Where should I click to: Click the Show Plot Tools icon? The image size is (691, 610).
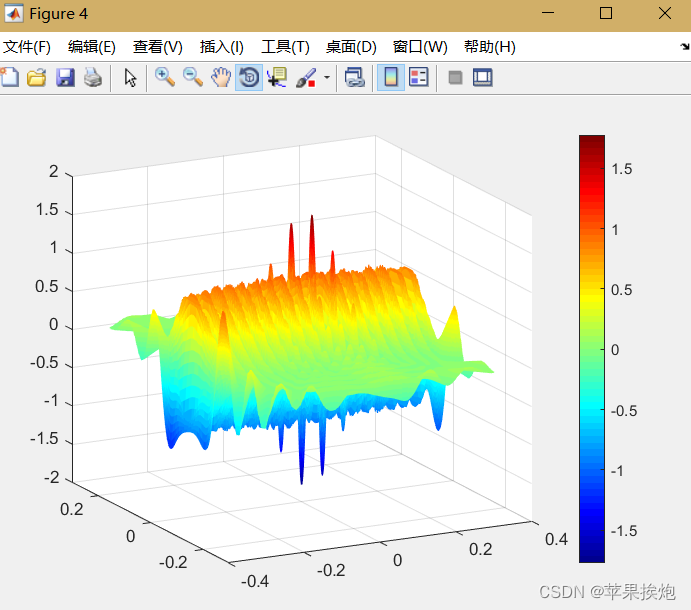point(483,78)
